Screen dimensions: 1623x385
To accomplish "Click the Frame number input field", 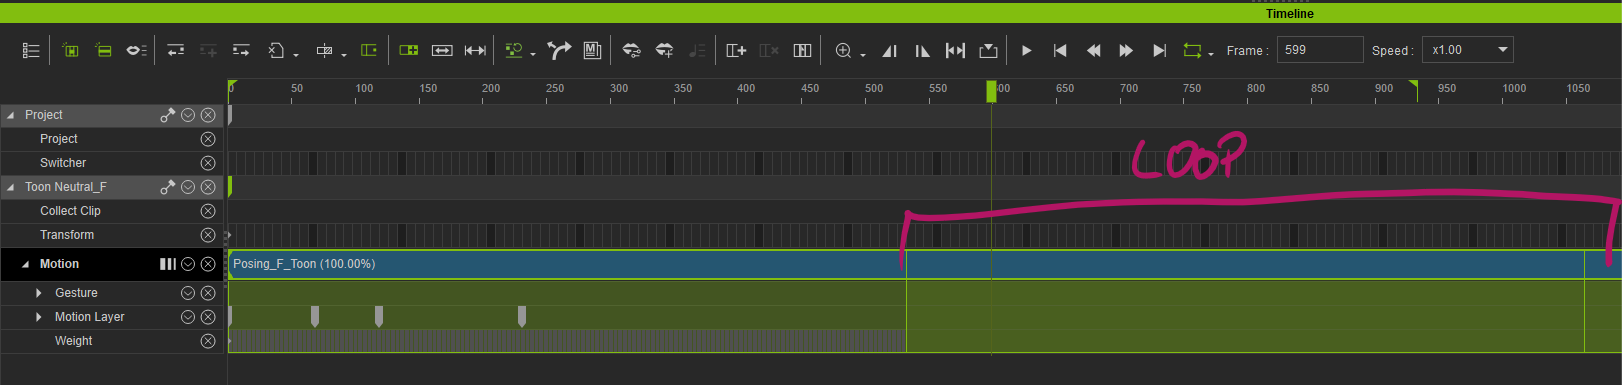I will [1320, 50].
